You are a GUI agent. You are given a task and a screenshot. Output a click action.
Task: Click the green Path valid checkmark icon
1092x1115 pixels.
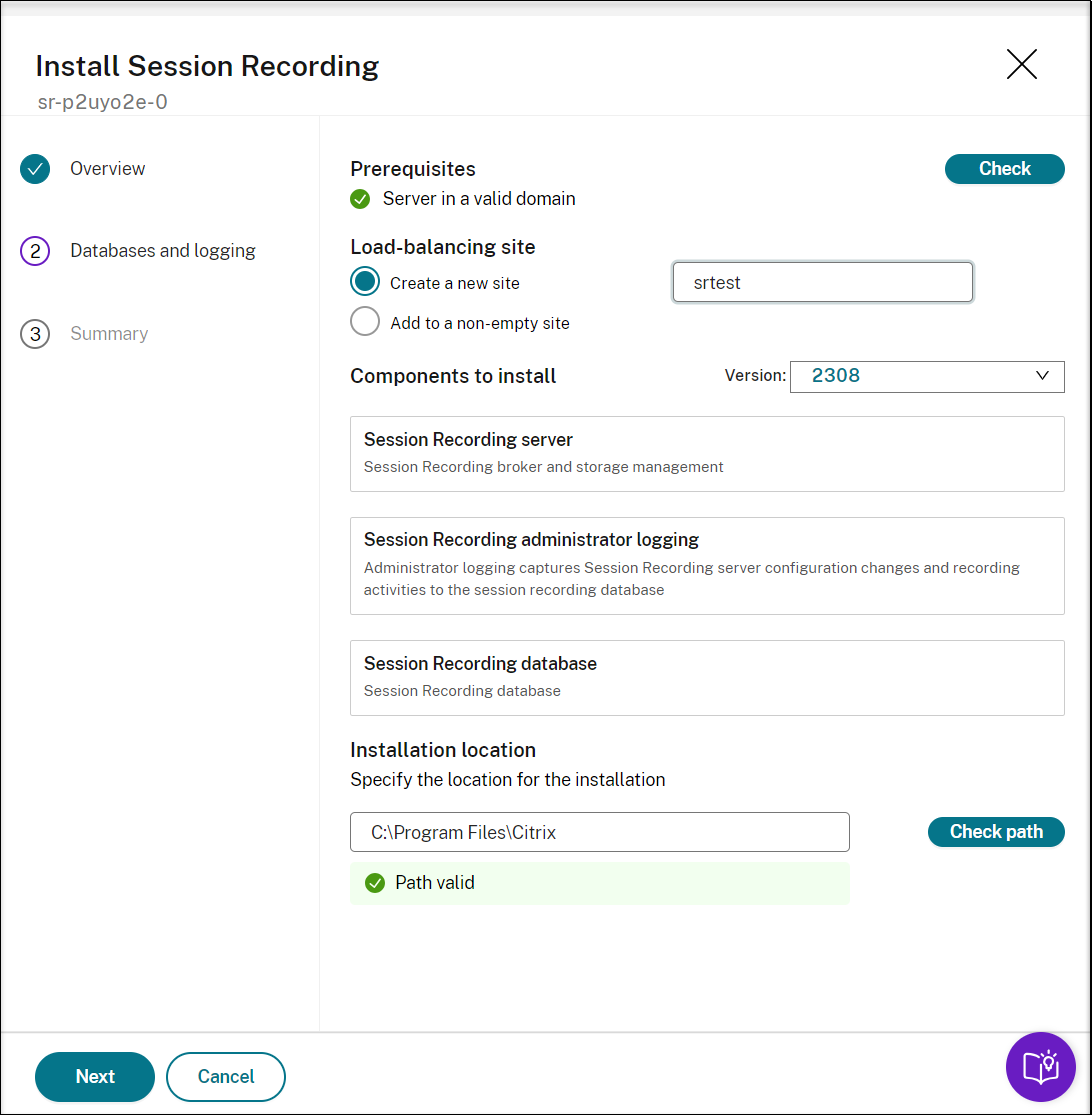click(375, 883)
